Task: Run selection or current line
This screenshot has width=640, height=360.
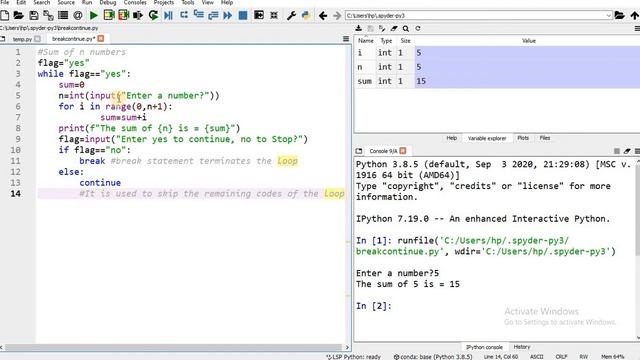Action: [x=138, y=16]
